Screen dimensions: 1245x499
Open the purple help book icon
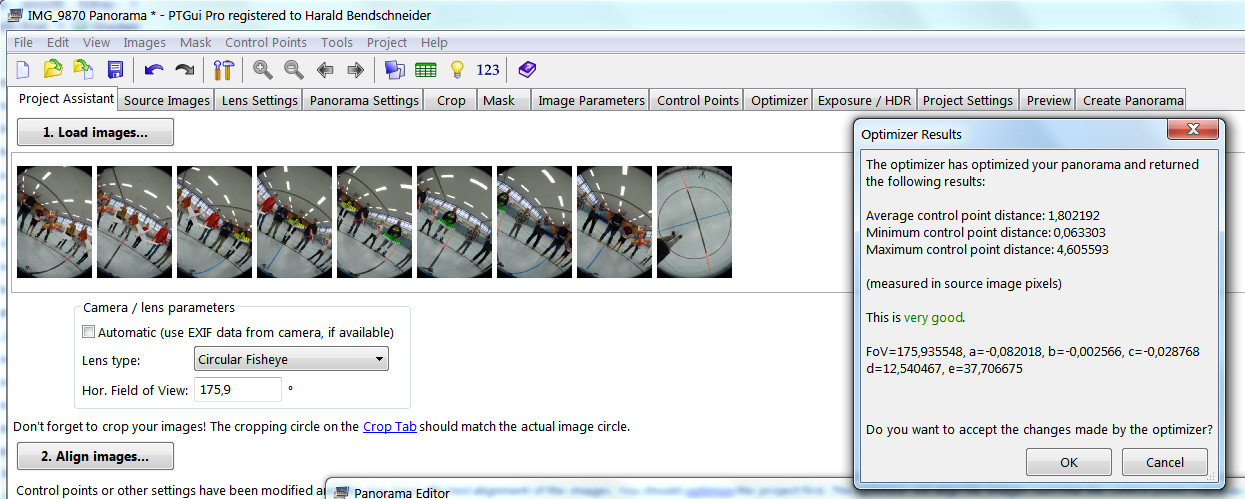coord(527,70)
